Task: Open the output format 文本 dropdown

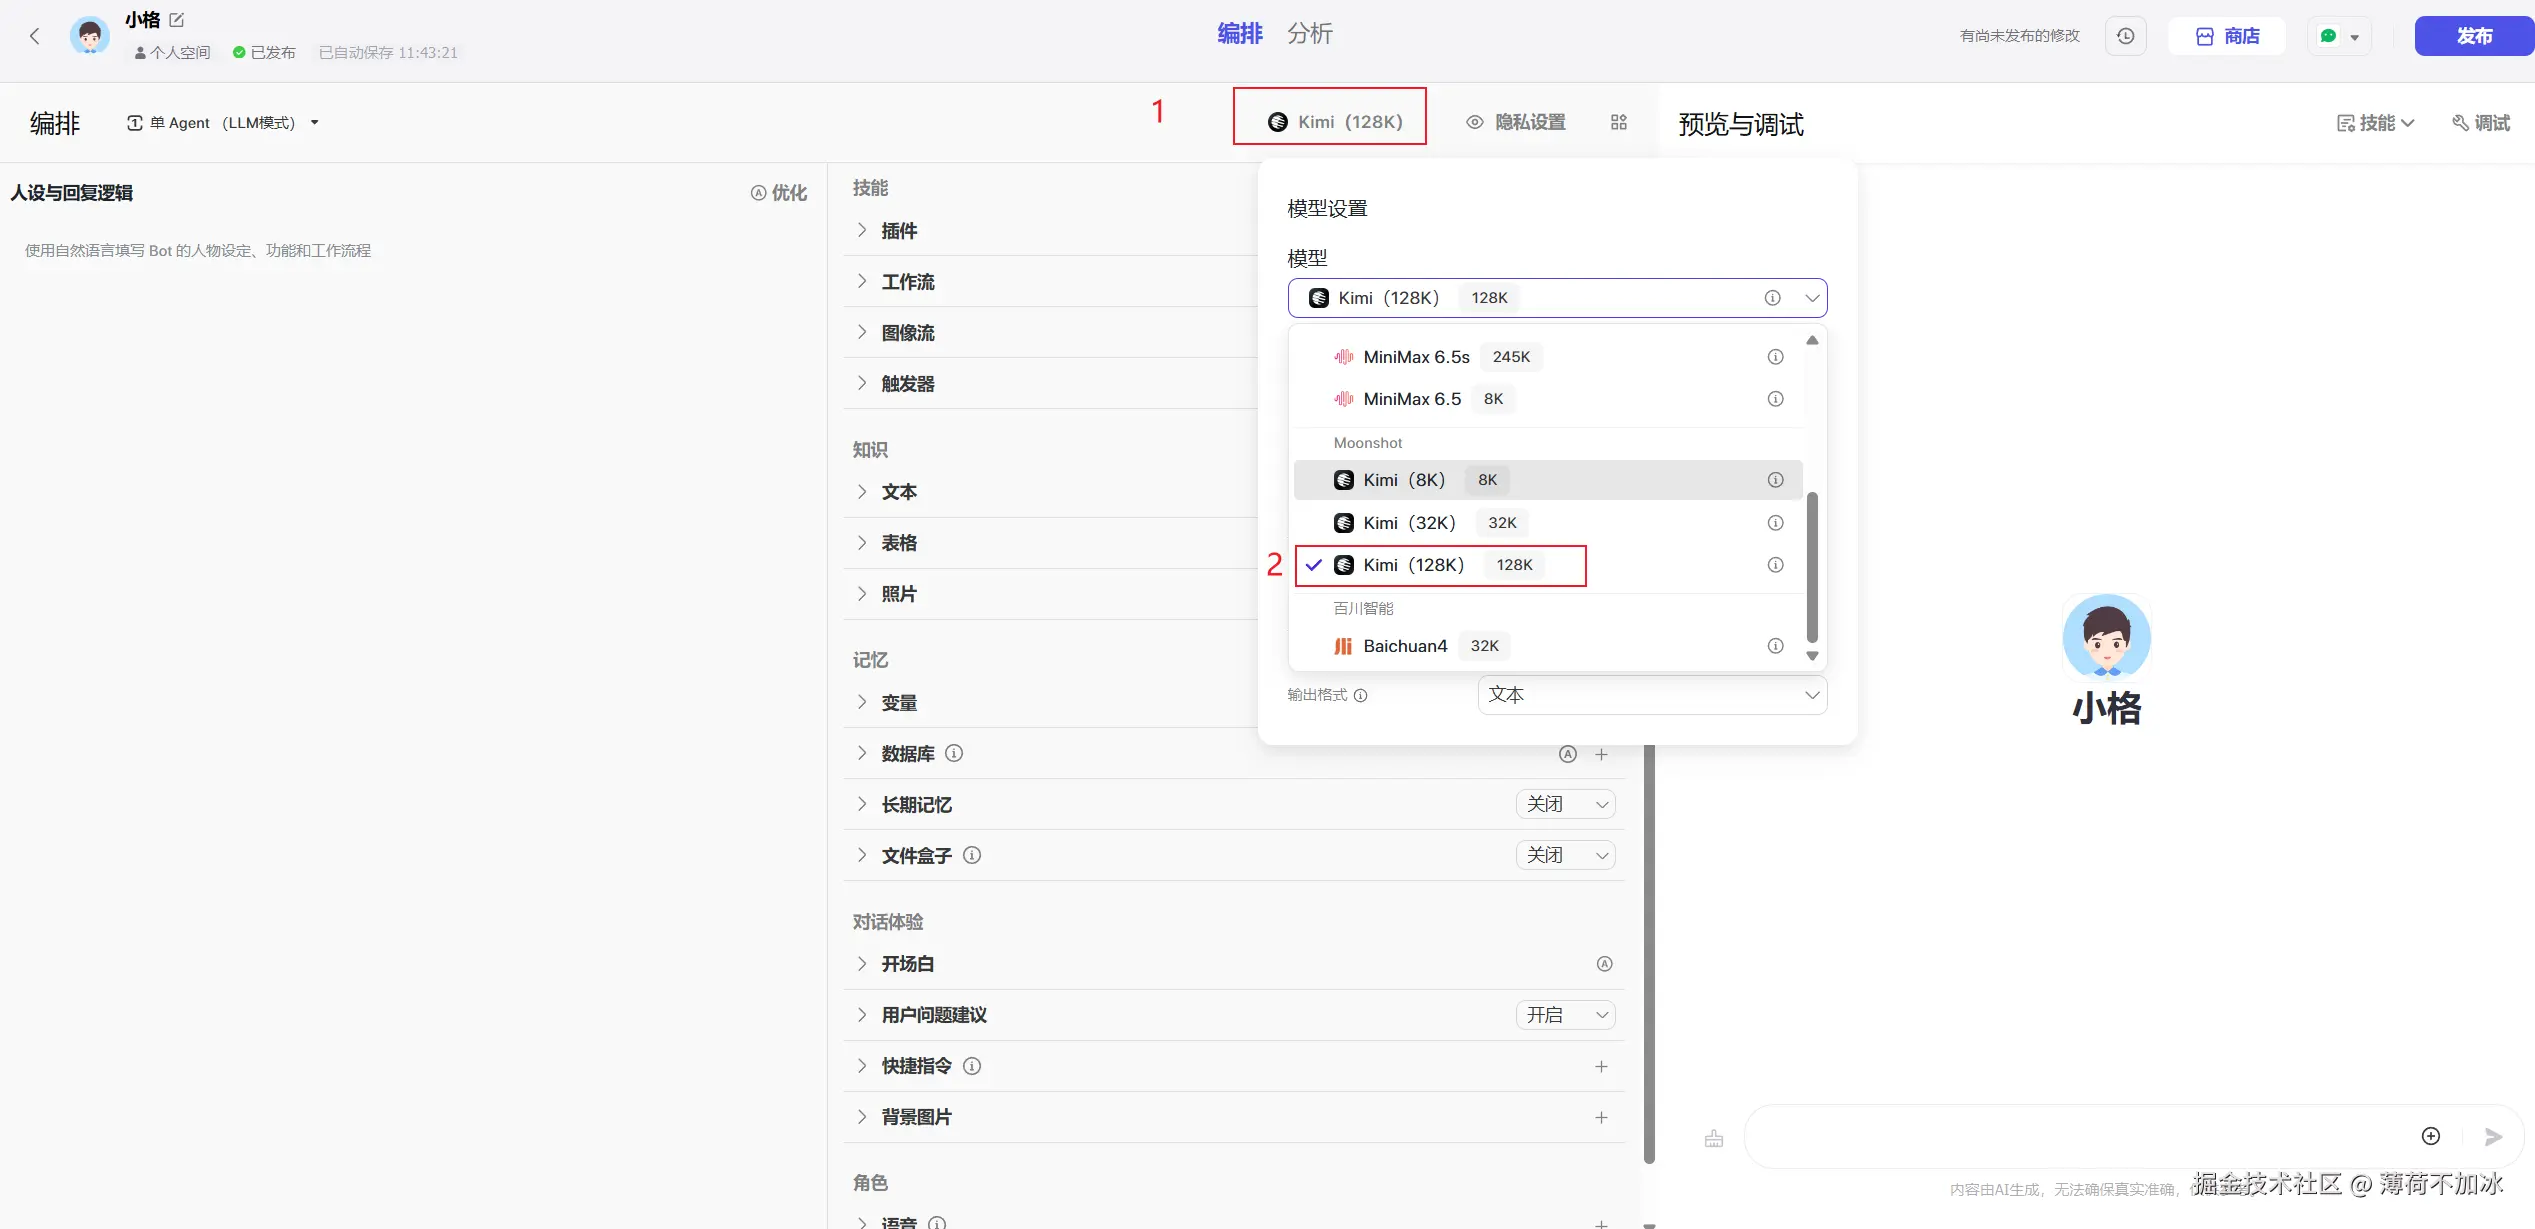Action: (1651, 695)
